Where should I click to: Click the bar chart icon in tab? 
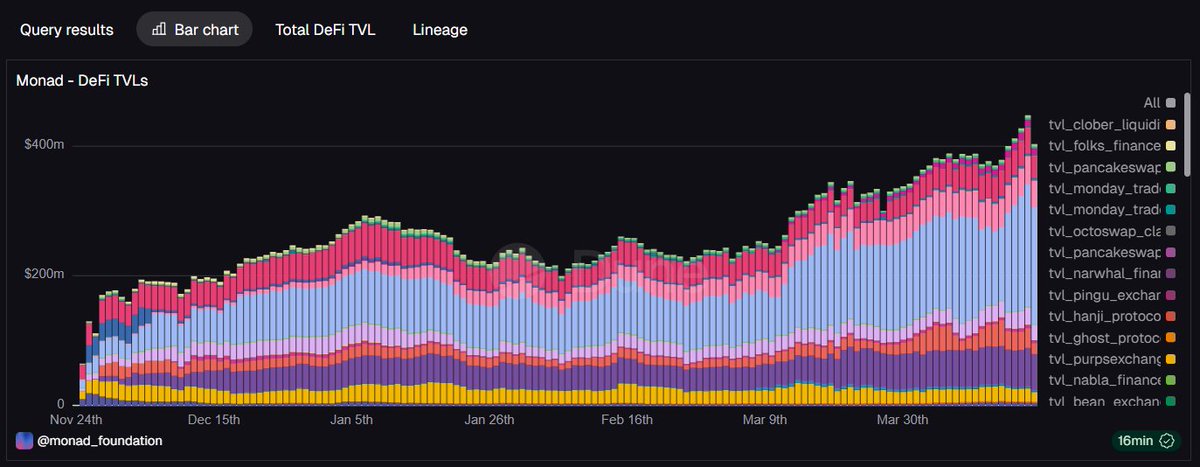[159, 29]
